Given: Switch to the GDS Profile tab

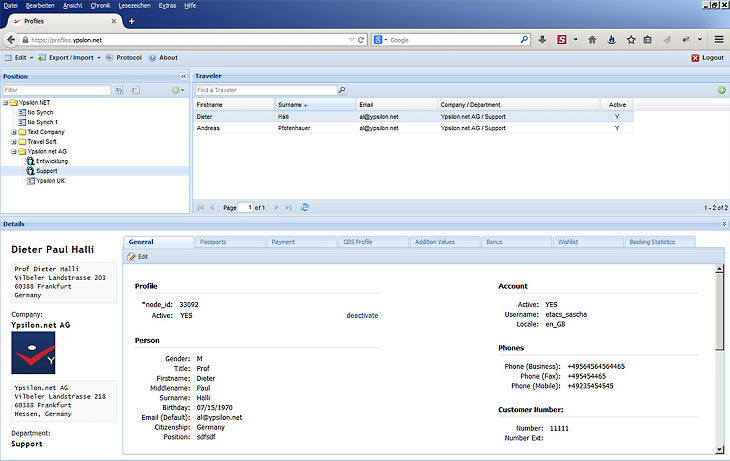Looking at the screenshot, I should pos(373,242).
